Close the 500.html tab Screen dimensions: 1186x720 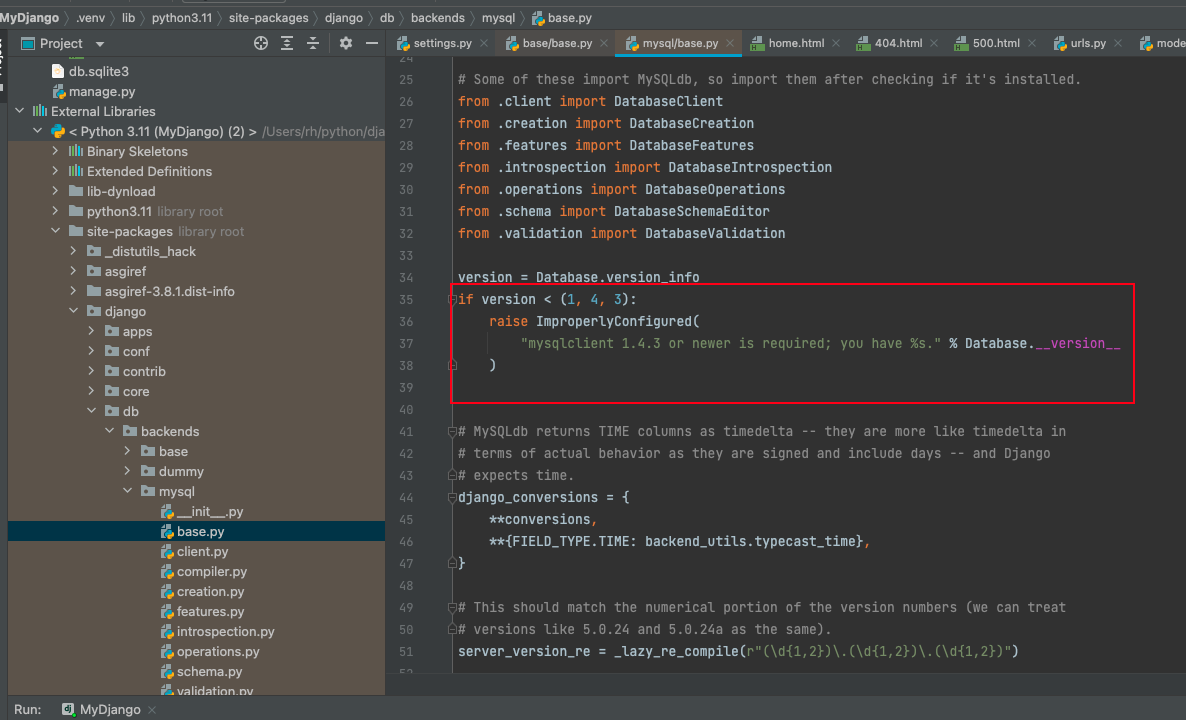pyautogui.click(x=1032, y=43)
